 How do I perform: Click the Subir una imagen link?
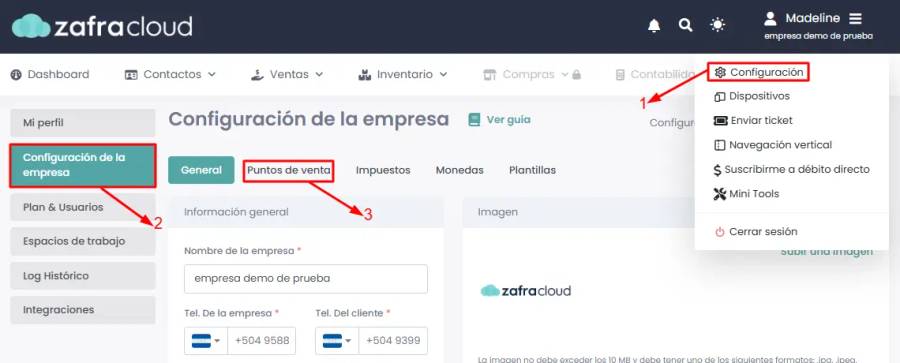(x=827, y=252)
